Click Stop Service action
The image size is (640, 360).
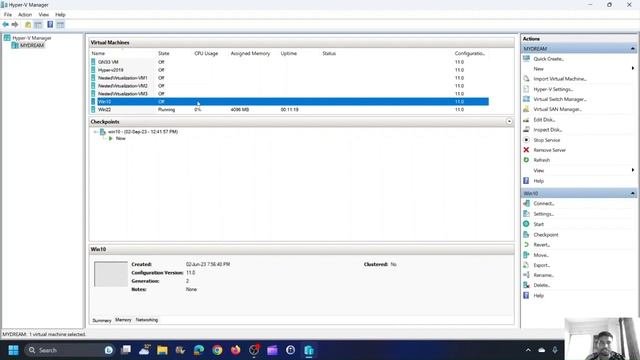(547, 140)
